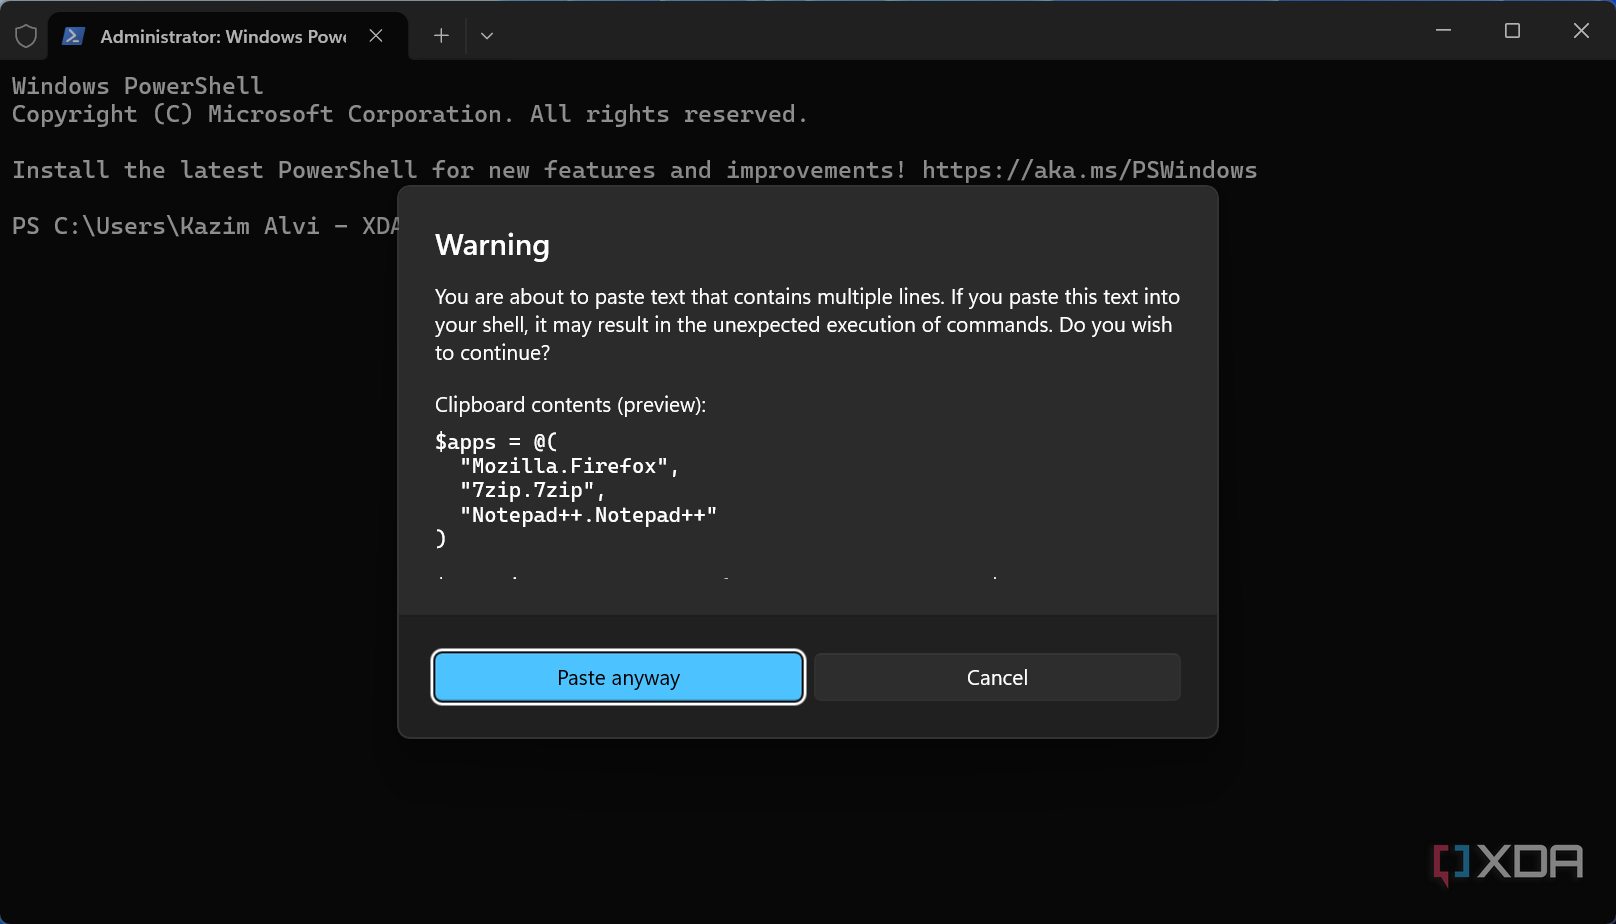This screenshot has width=1616, height=924.
Task: Click the "$apps = @(" preview line
Action: tap(496, 442)
